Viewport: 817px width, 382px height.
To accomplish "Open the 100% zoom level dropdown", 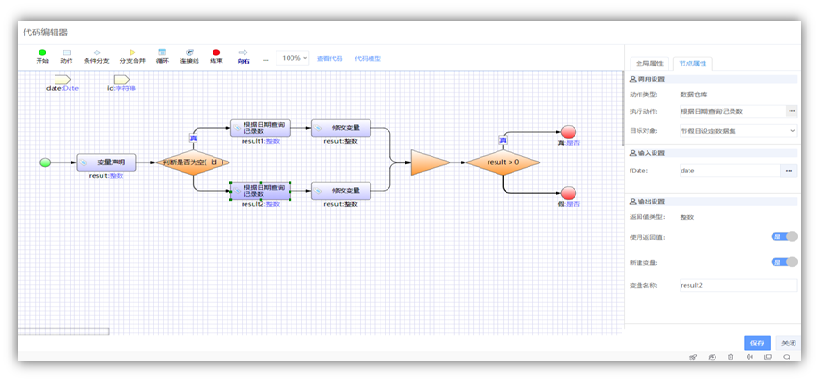I will coord(293,58).
